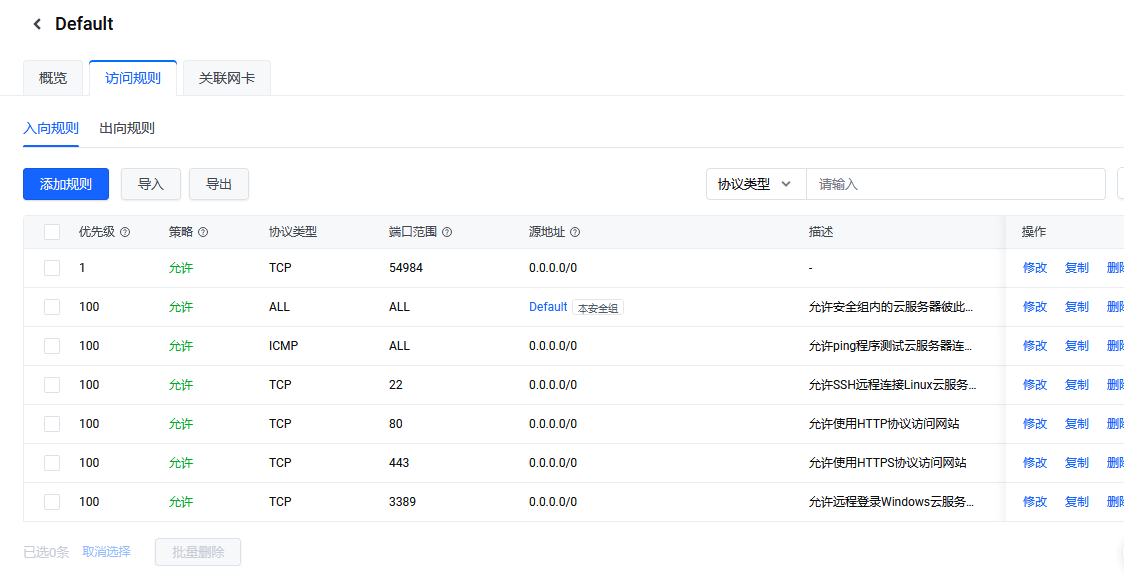Click description 允许使用HTTP协议访问网站
The height and width of the screenshot is (579, 1124).
(884, 424)
